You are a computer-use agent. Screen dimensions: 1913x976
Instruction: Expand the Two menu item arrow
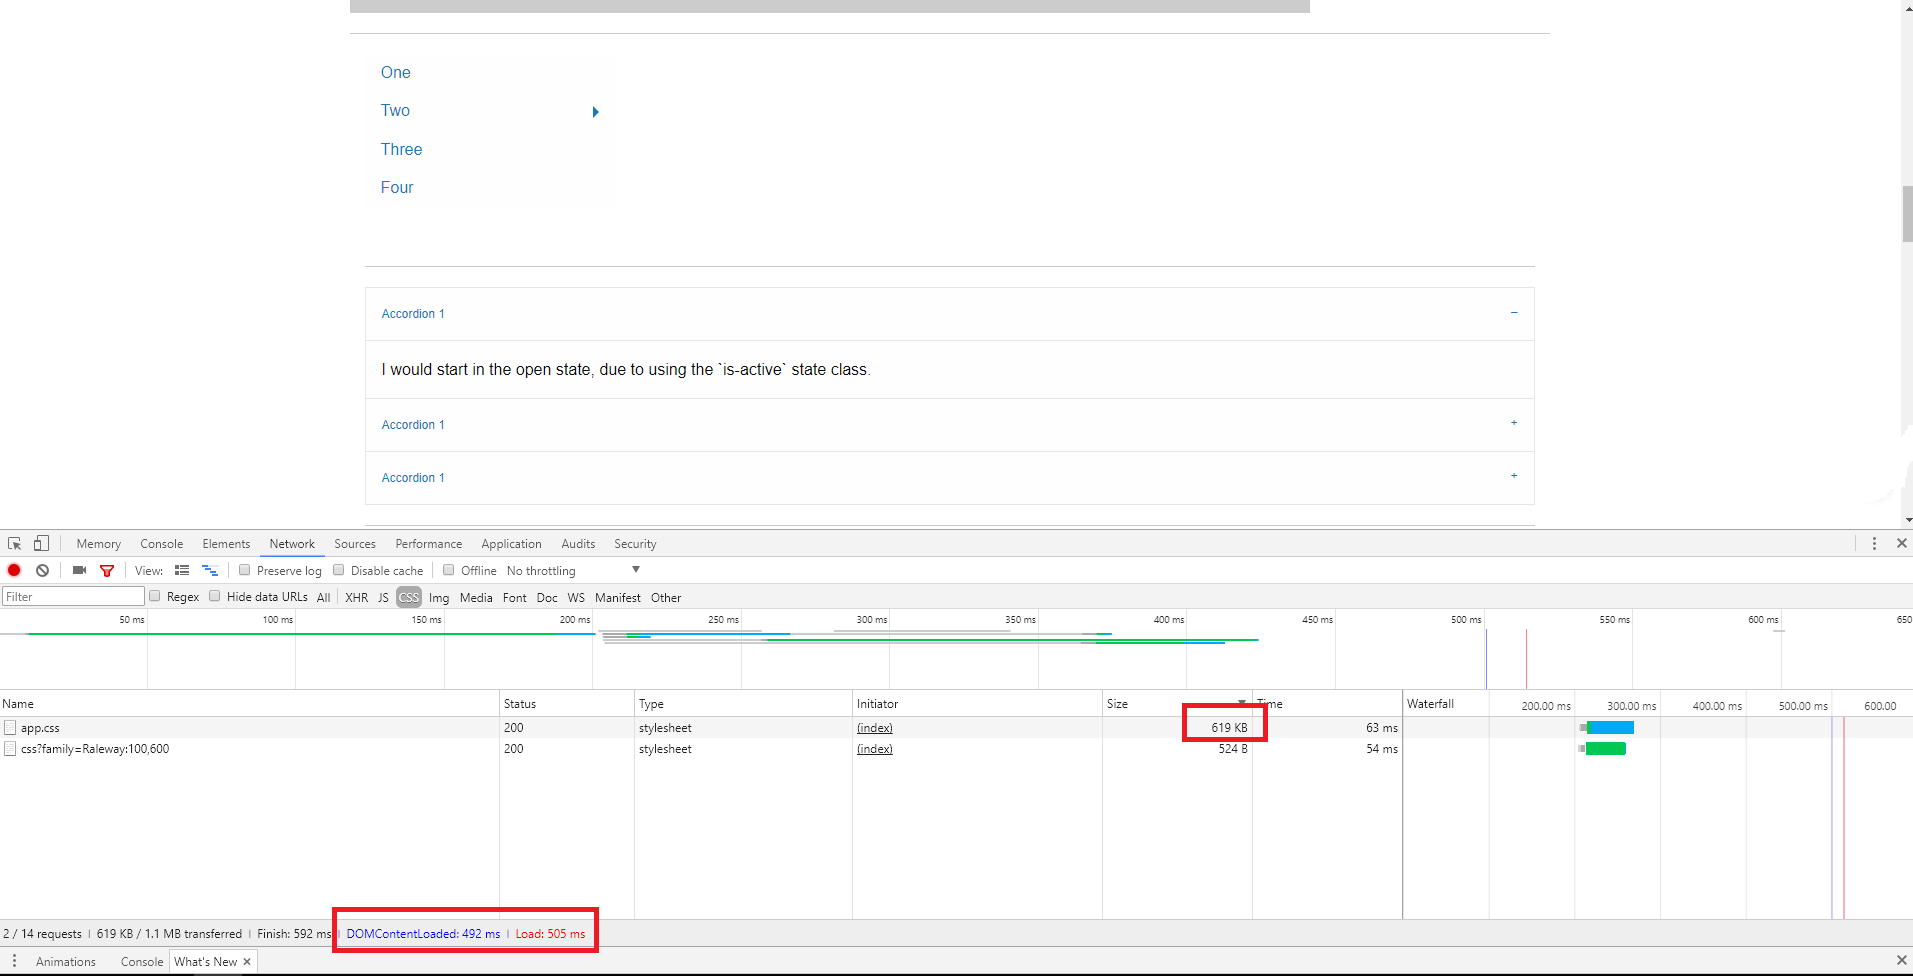click(x=595, y=112)
